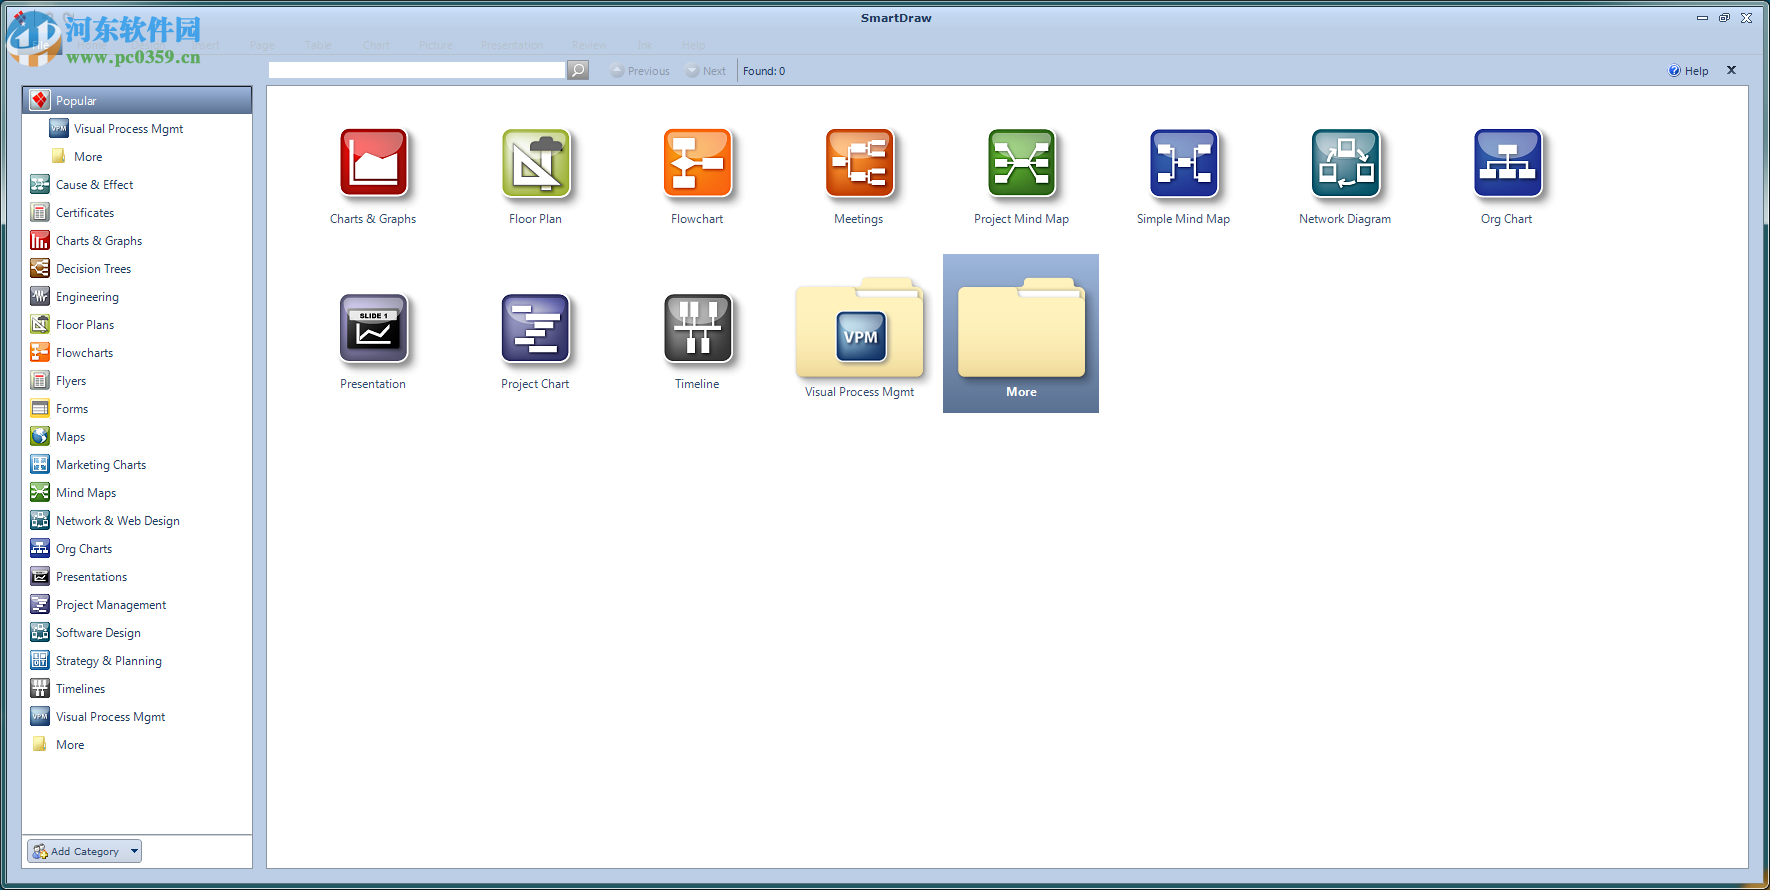This screenshot has height=890, width=1770.
Task: Open Help beside the panel close X
Action: [x=1688, y=71]
